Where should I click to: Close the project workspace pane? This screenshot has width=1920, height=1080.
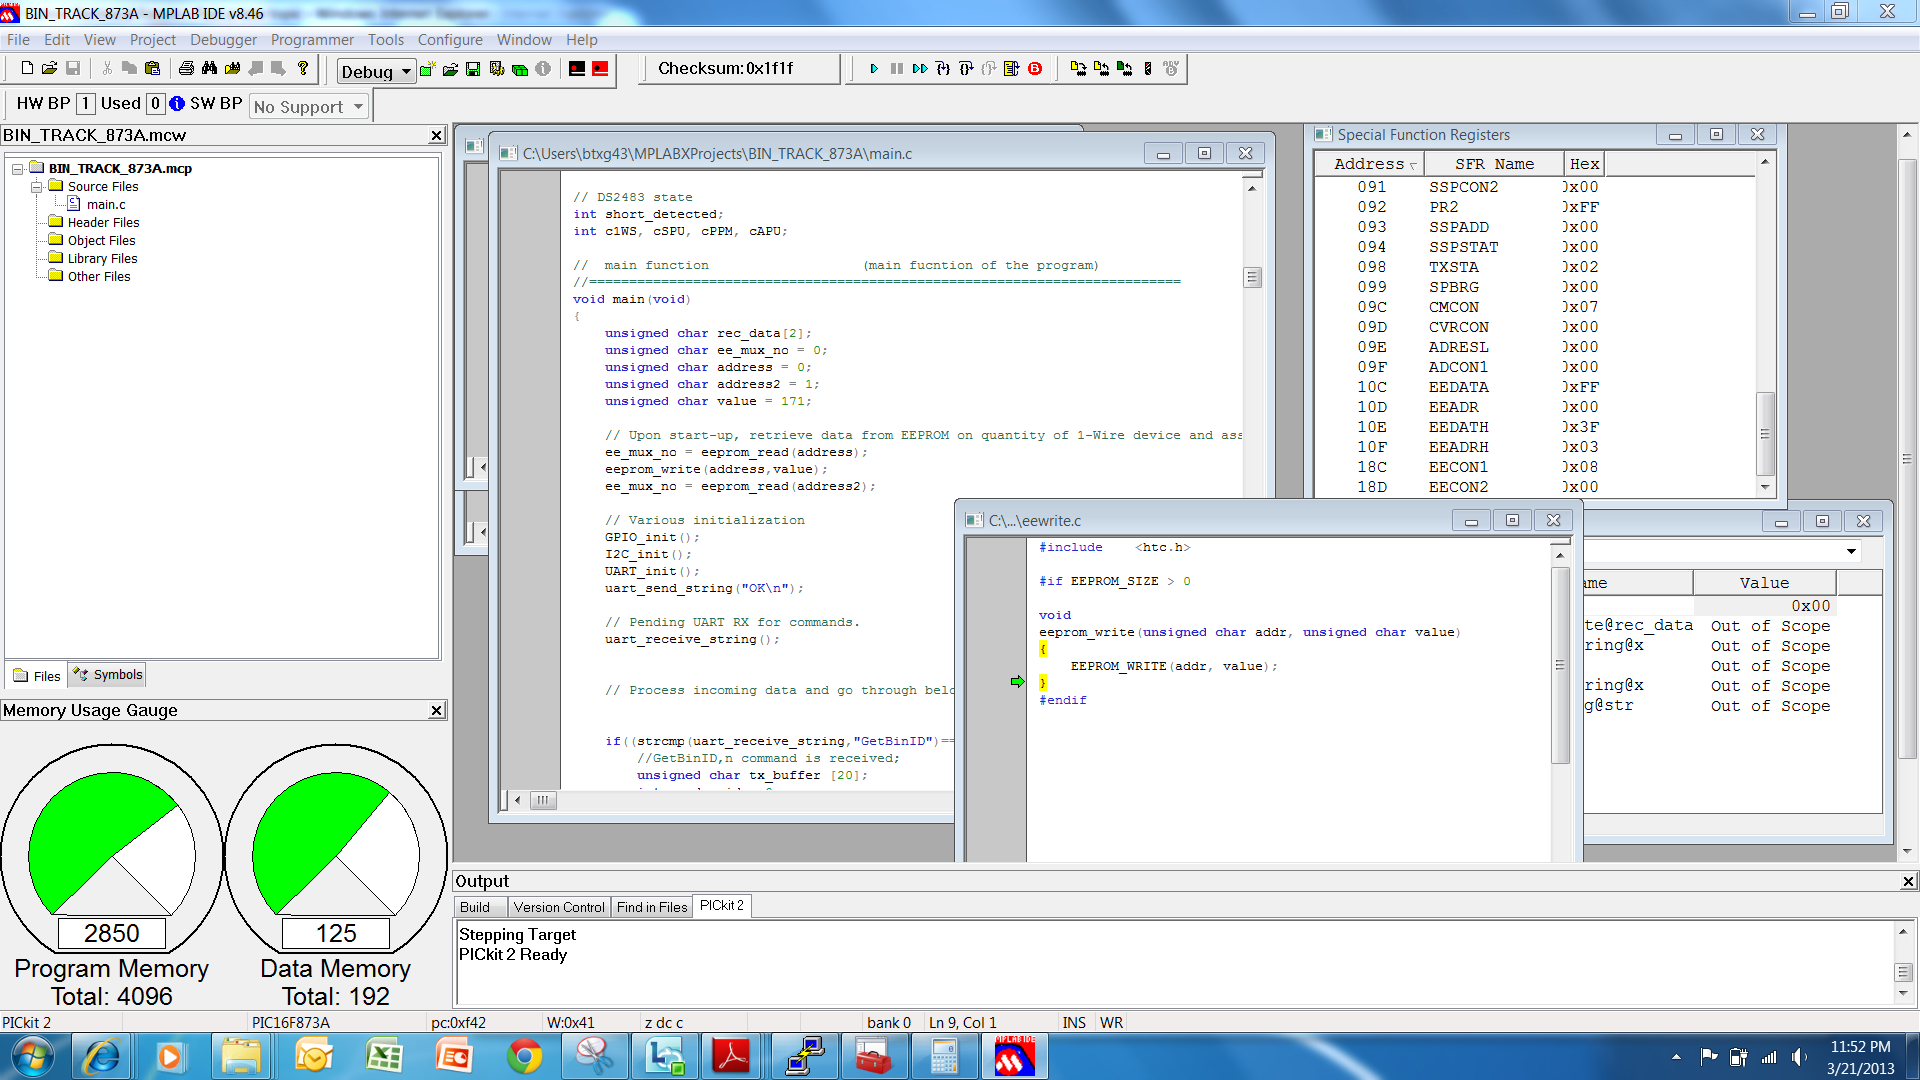point(436,135)
